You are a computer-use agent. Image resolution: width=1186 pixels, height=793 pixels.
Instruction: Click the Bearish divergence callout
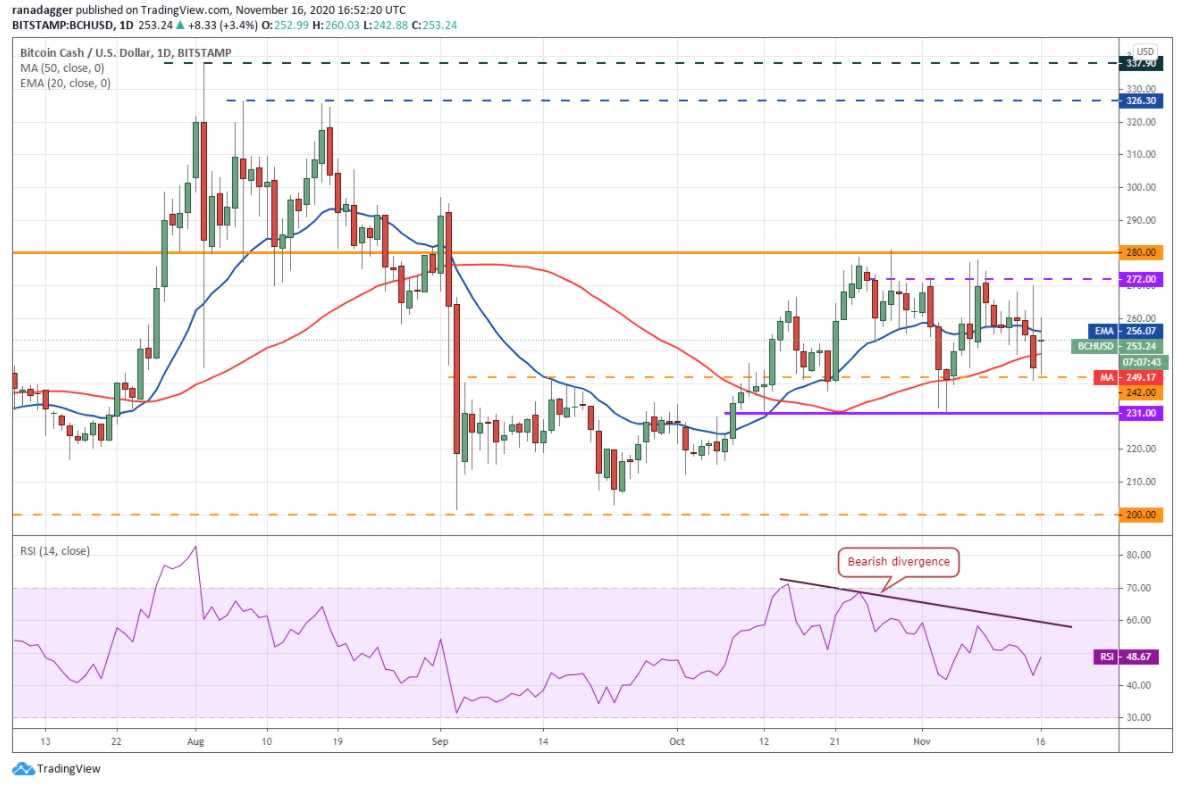[x=899, y=562]
